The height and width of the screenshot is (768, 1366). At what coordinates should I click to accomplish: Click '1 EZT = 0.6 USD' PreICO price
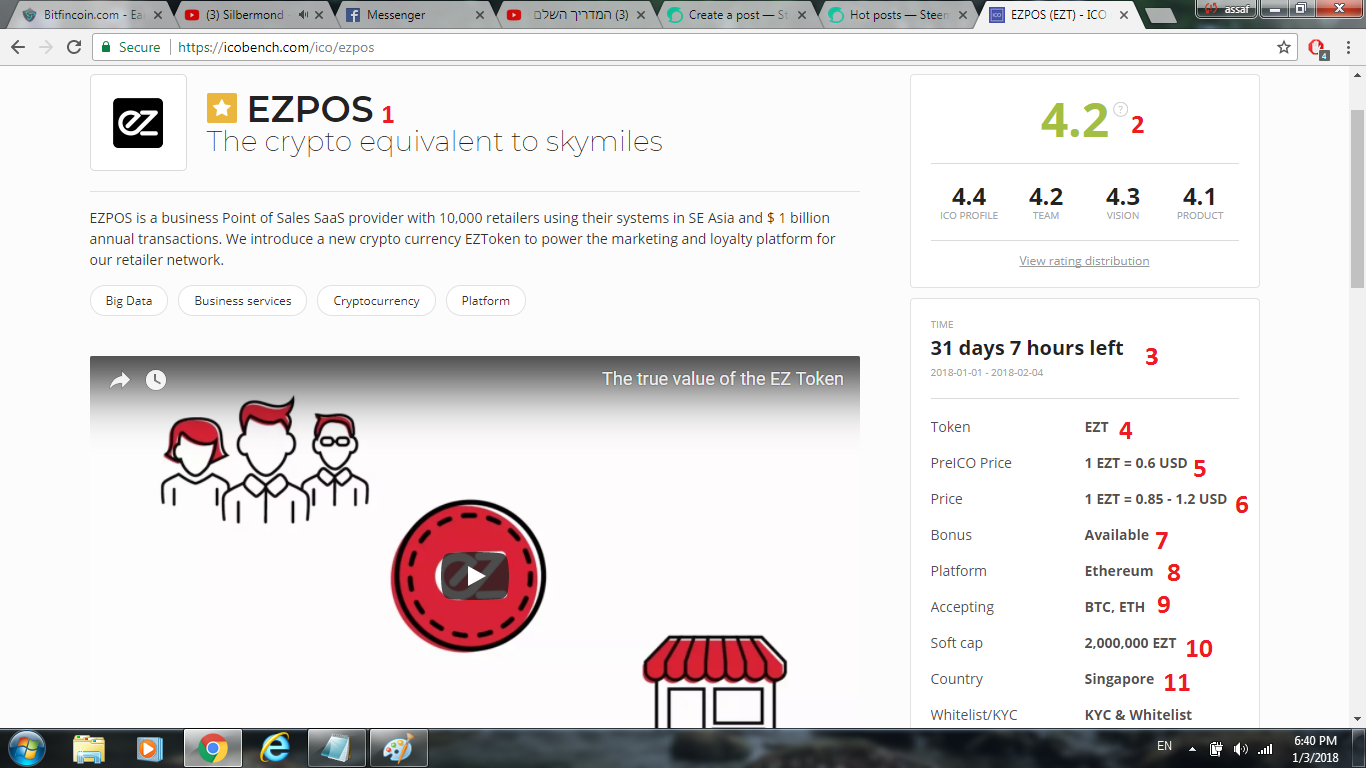[1136, 463]
